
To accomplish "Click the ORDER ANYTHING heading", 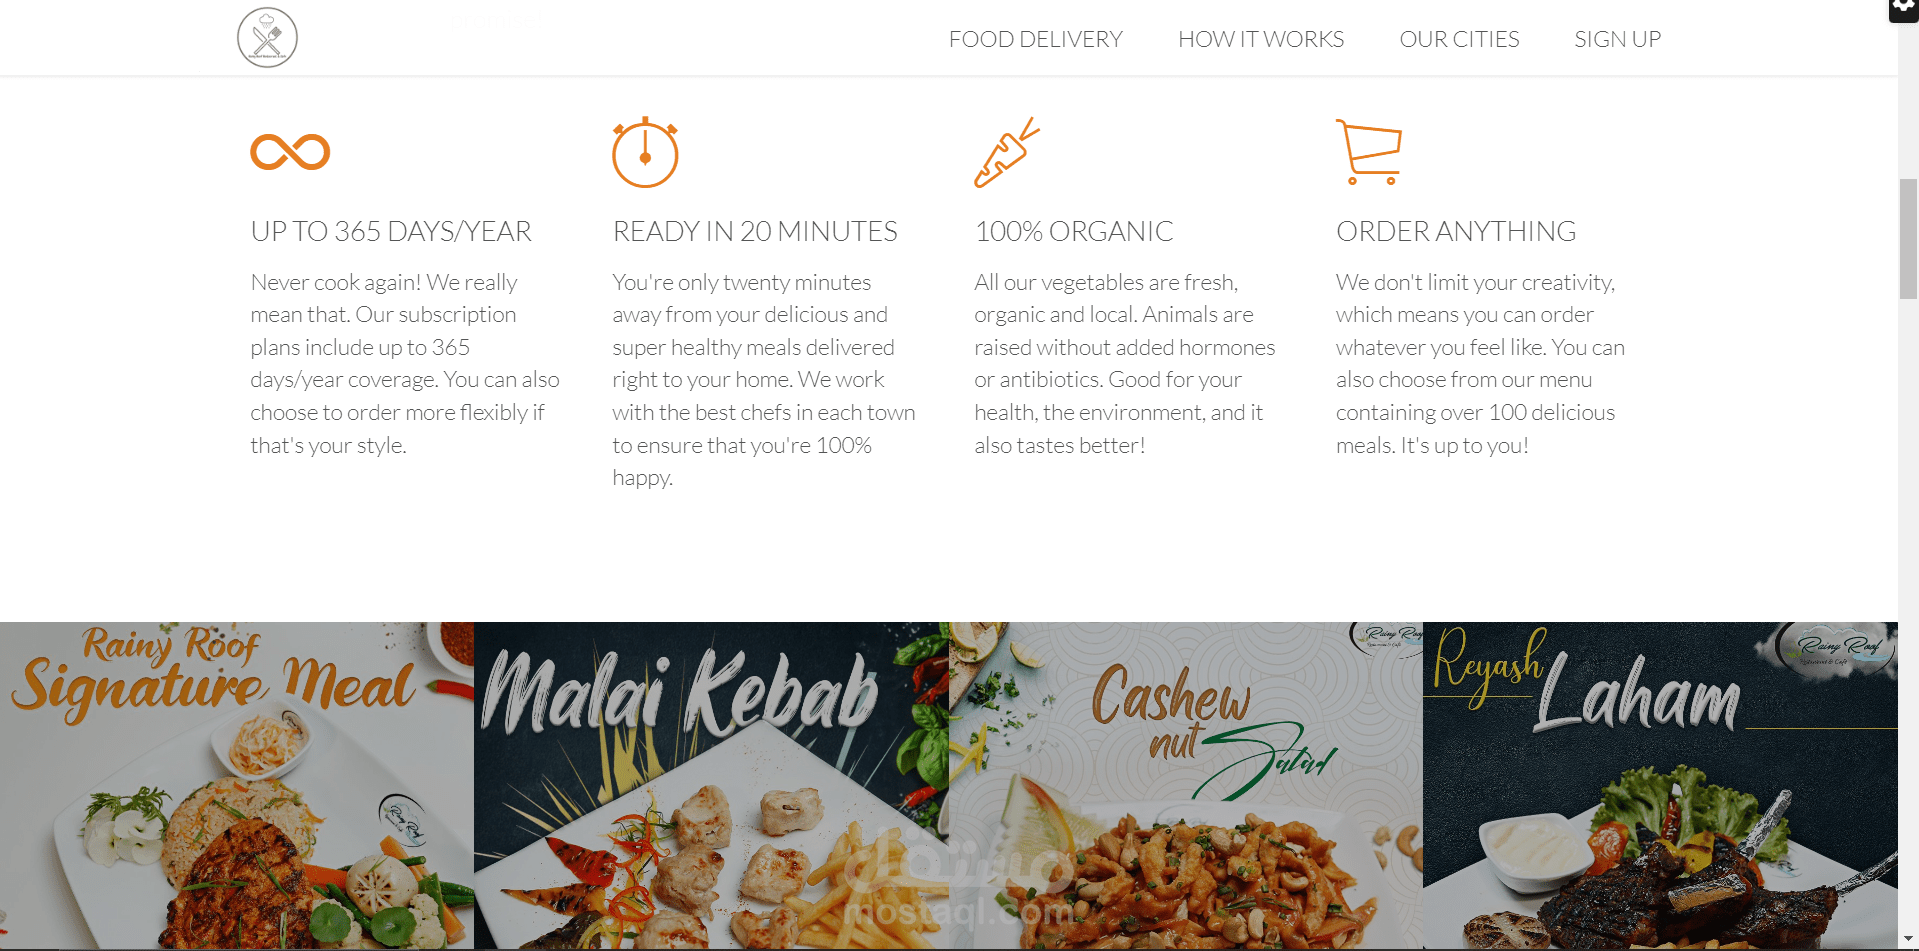I will pyautogui.click(x=1456, y=231).
